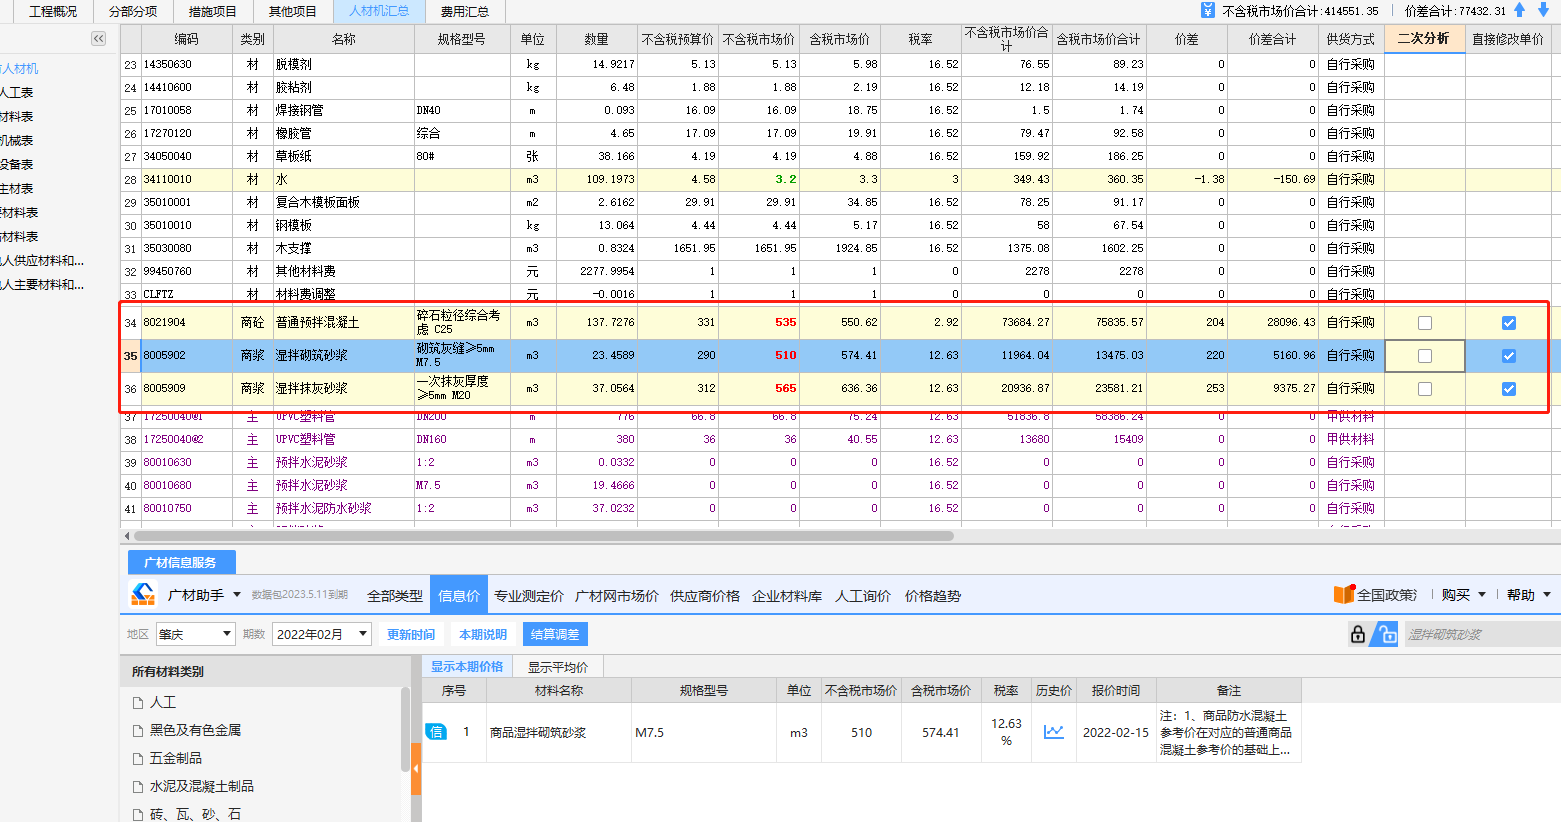Viewport: 1561px width, 822px height.
Task: Click the blue 信 badge icon
Action: 436,732
